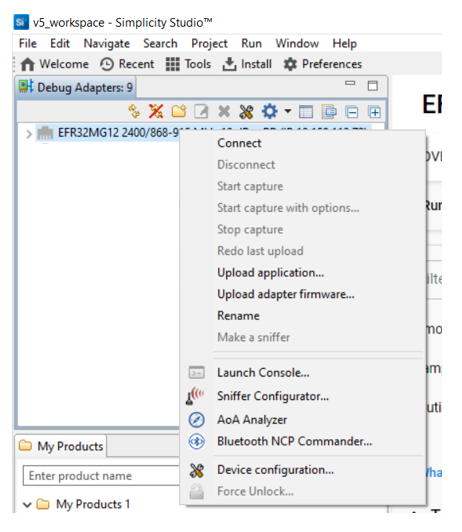Open the Window menu

297,43
